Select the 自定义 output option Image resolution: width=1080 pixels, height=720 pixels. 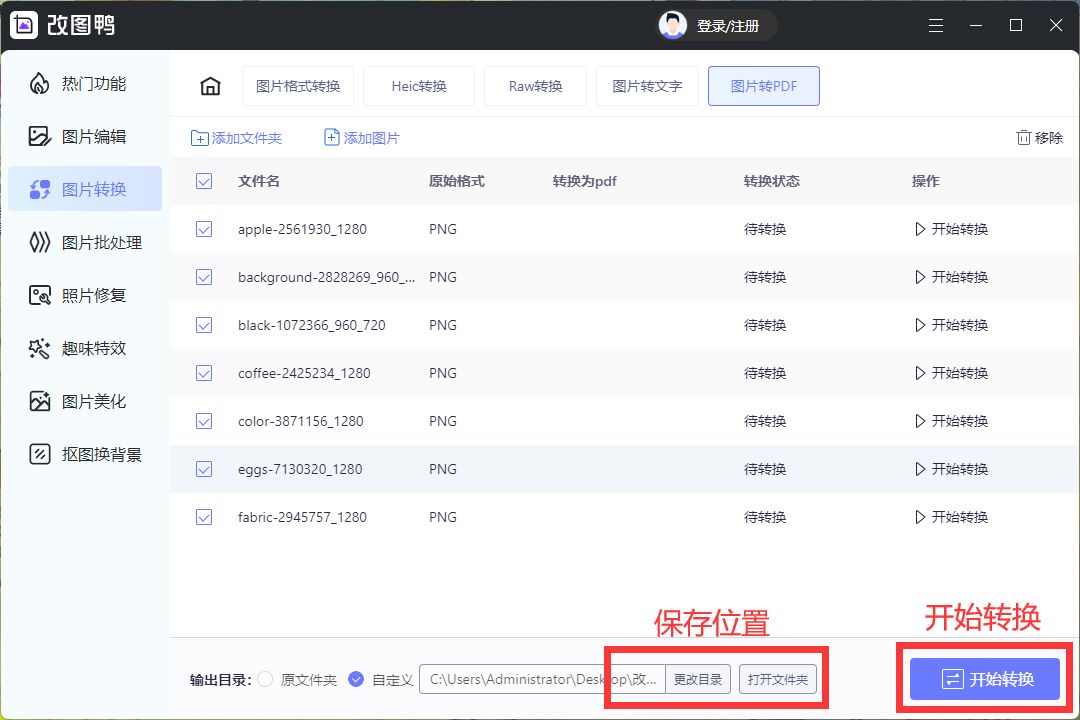(356, 679)
